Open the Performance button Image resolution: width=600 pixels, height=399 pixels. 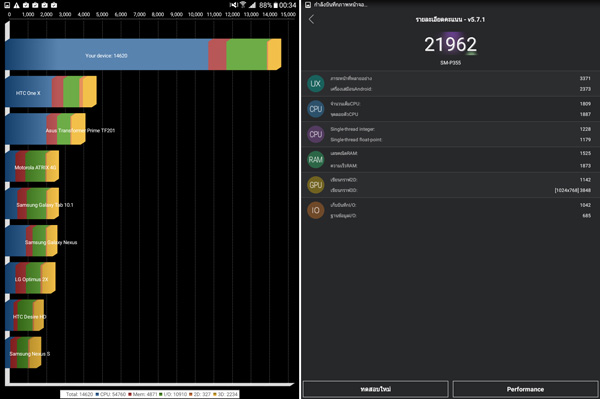525,389
